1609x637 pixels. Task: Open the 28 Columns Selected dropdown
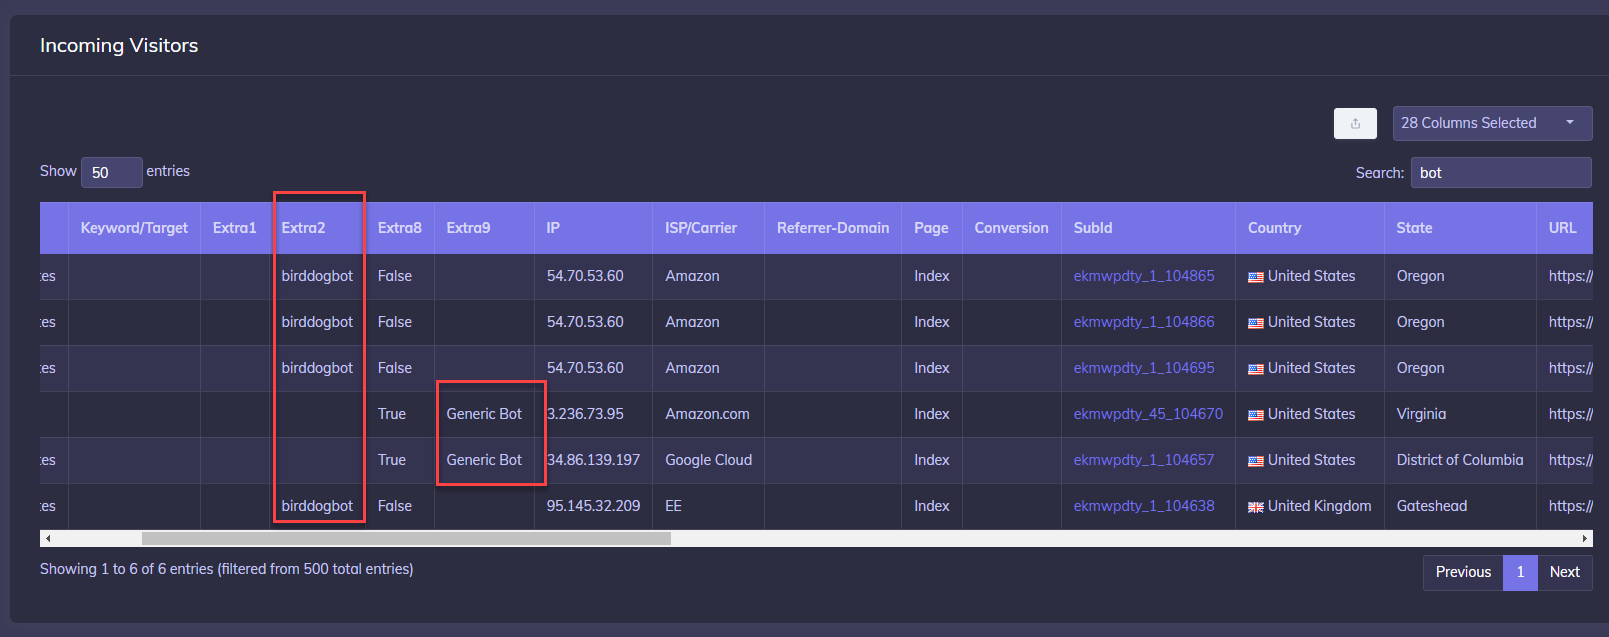click(x=1491, y=123)
